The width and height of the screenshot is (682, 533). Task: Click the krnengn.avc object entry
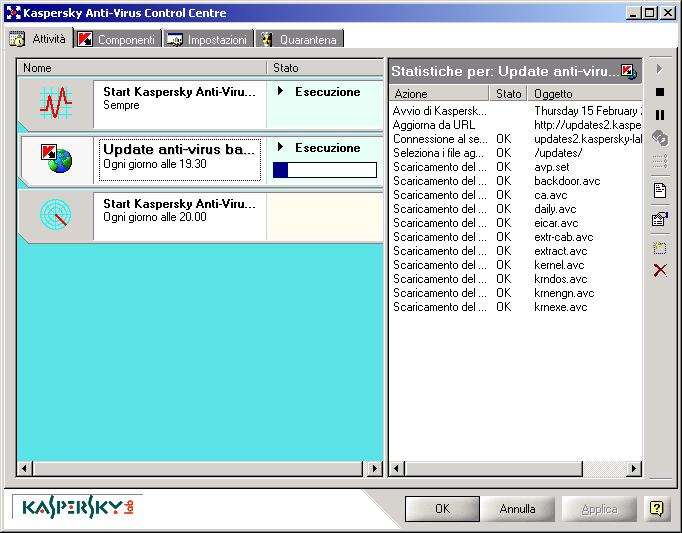pyautogui.click(x=564, y=293)
